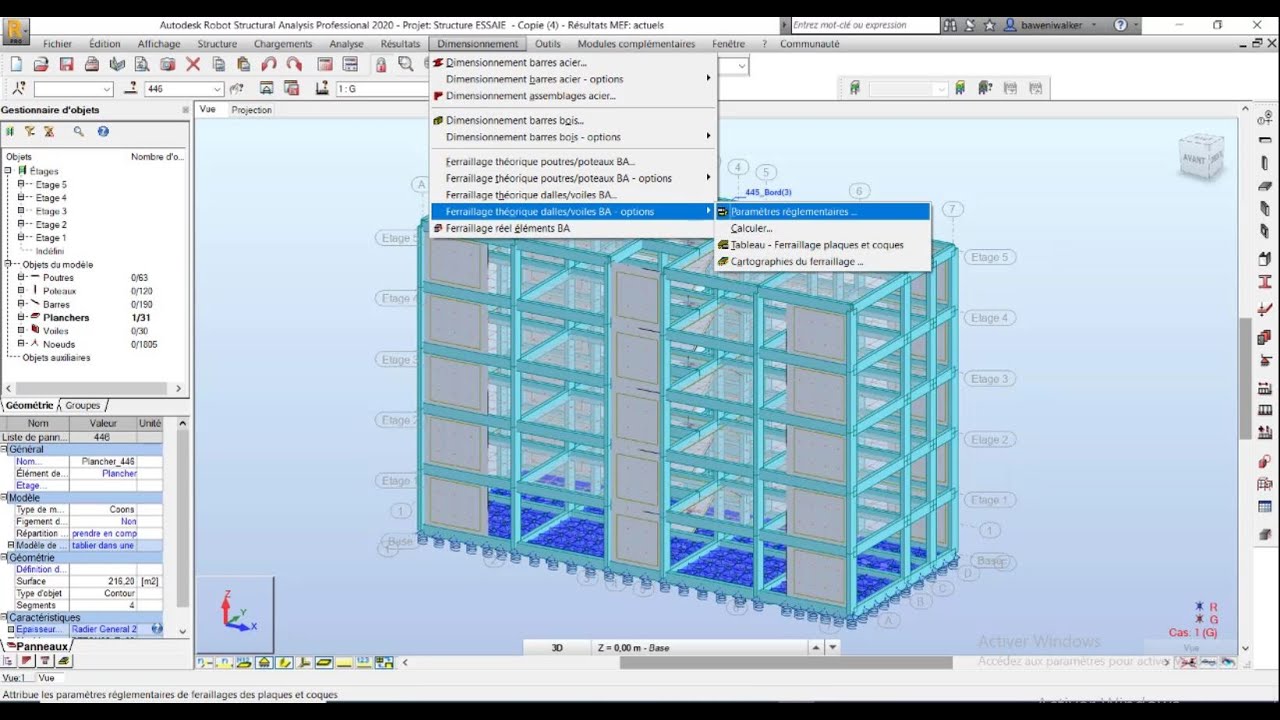Click the favorites star icon
Screen dimensions: 1280x720
990,25
